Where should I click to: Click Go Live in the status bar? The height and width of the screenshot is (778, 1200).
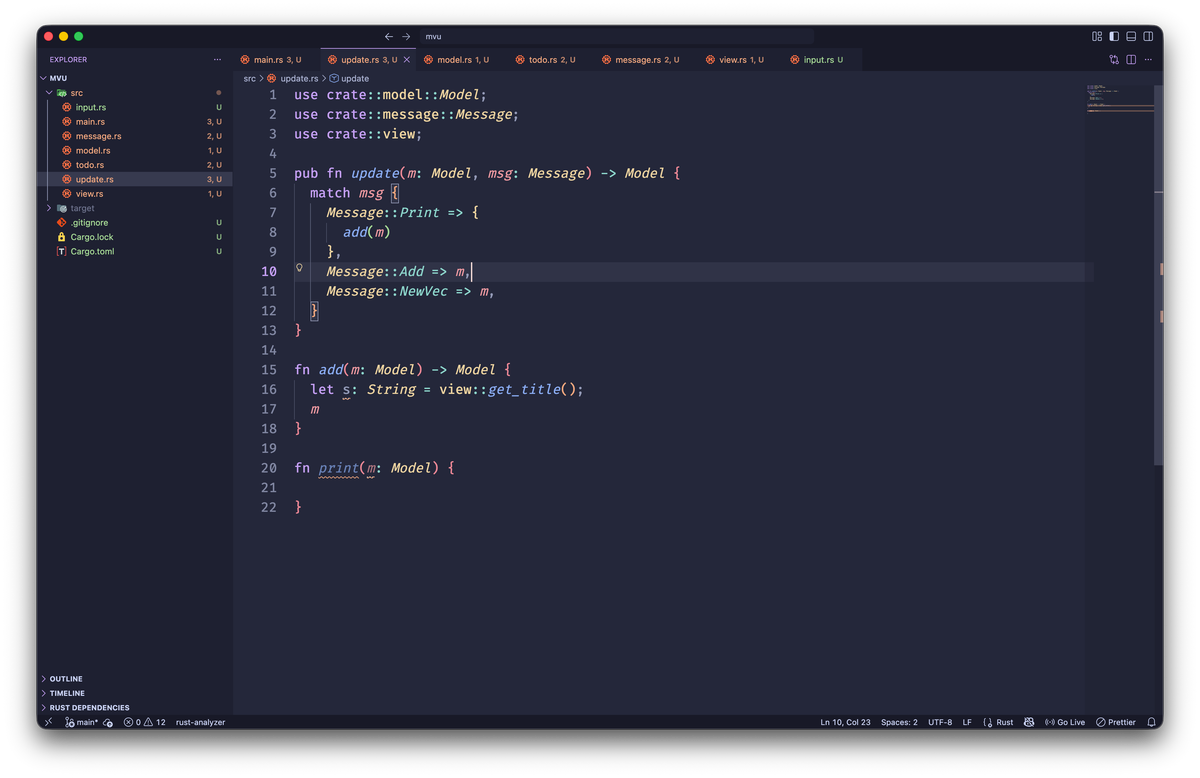(x=1065, y=722)
